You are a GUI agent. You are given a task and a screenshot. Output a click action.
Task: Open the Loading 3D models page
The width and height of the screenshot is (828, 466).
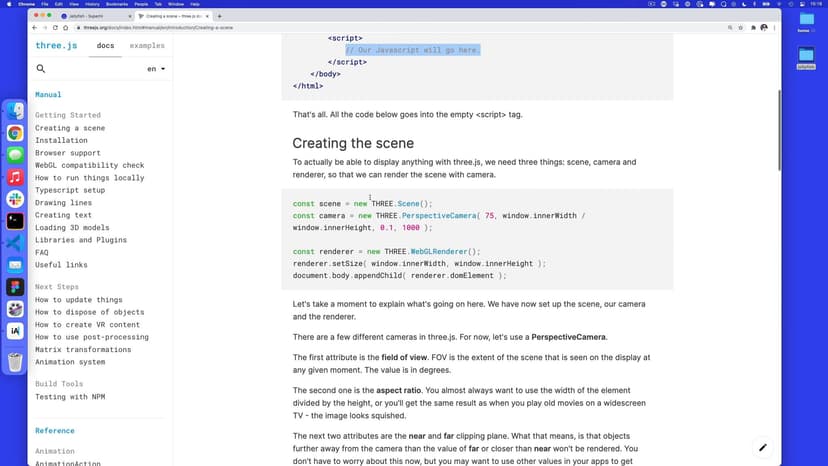[x=72, y=228]
